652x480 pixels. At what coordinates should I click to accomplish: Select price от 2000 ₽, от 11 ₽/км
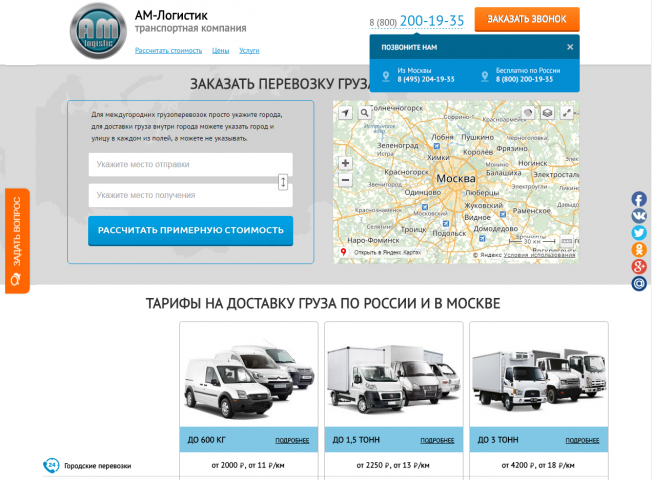click(x=248, y=465)
